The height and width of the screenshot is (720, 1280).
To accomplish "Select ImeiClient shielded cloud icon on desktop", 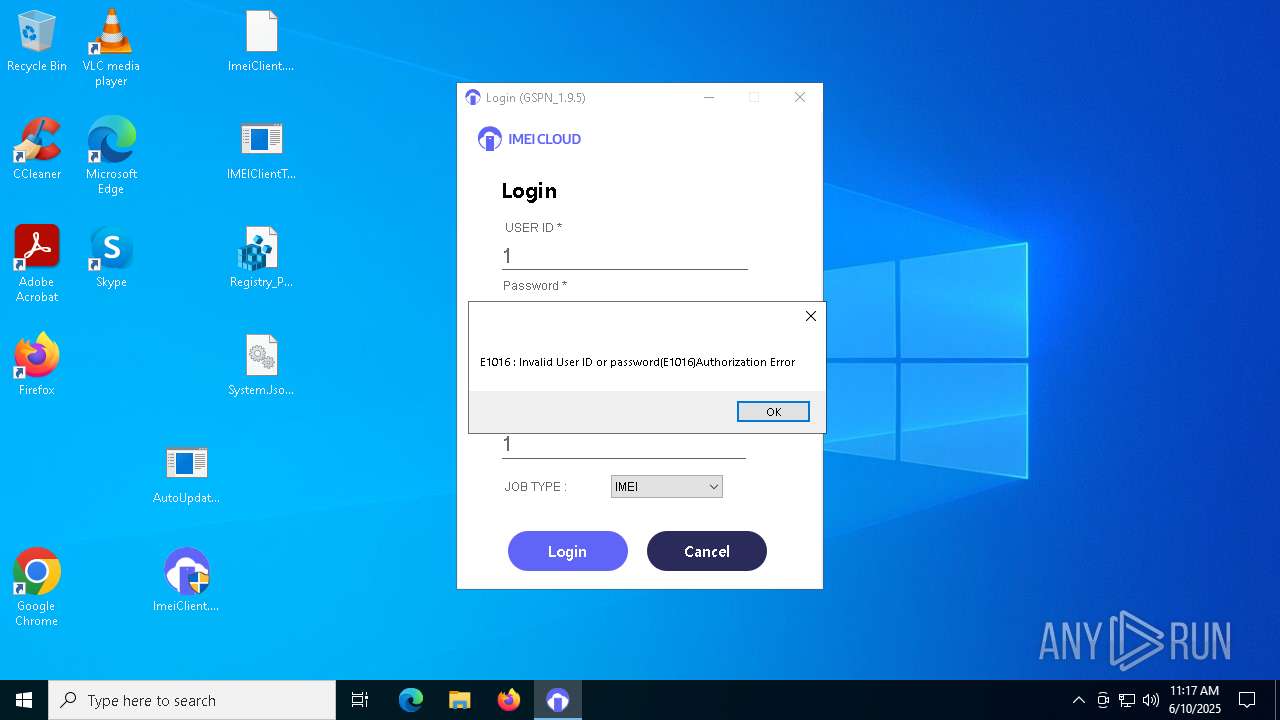I will click(186, 581).
